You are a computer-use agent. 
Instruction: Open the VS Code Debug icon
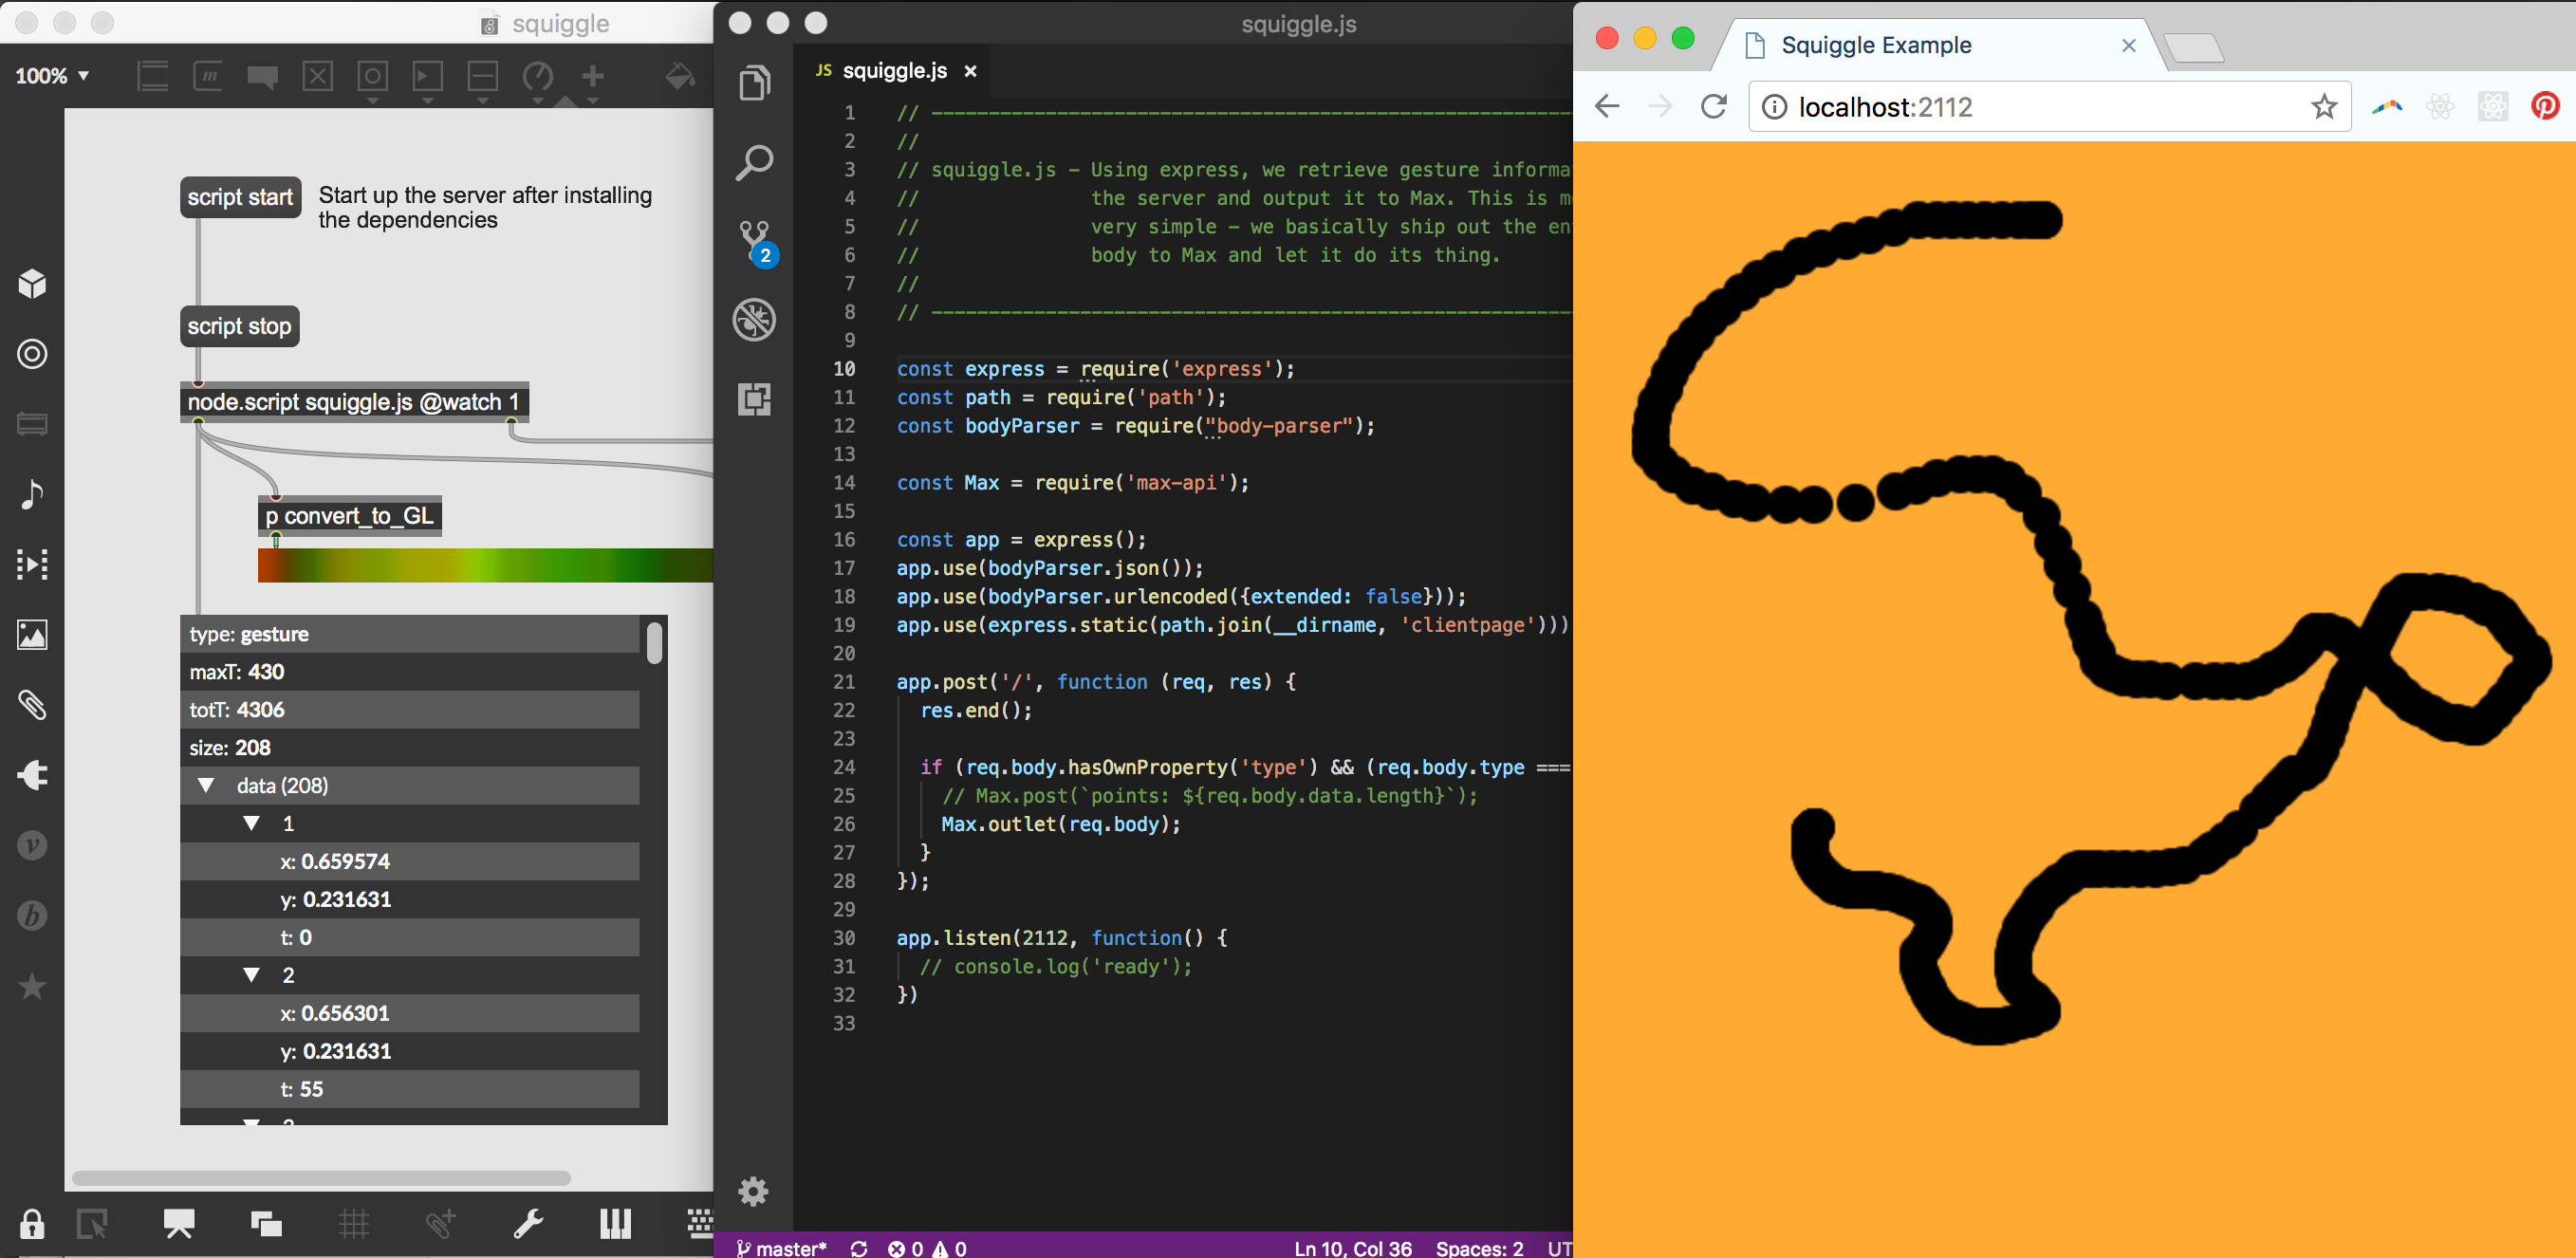(755, 320)
